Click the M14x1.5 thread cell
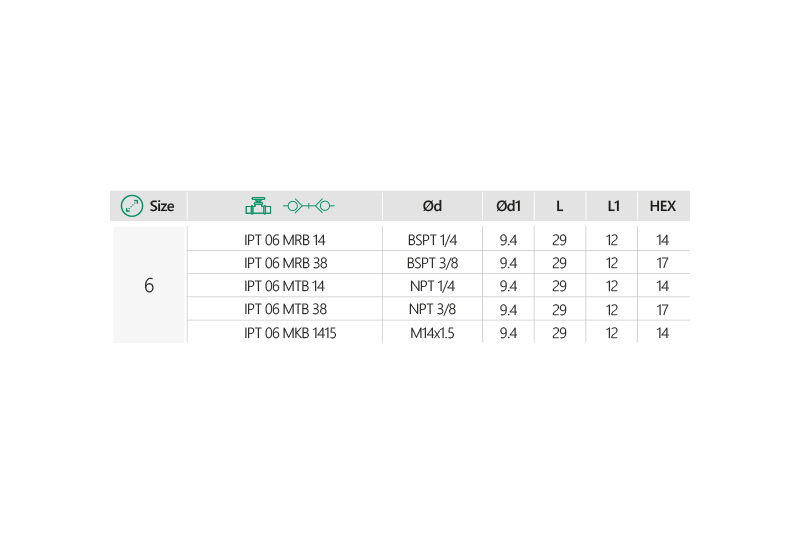The image size is (800, 534). pyautogui.click(x=432, y=332)
